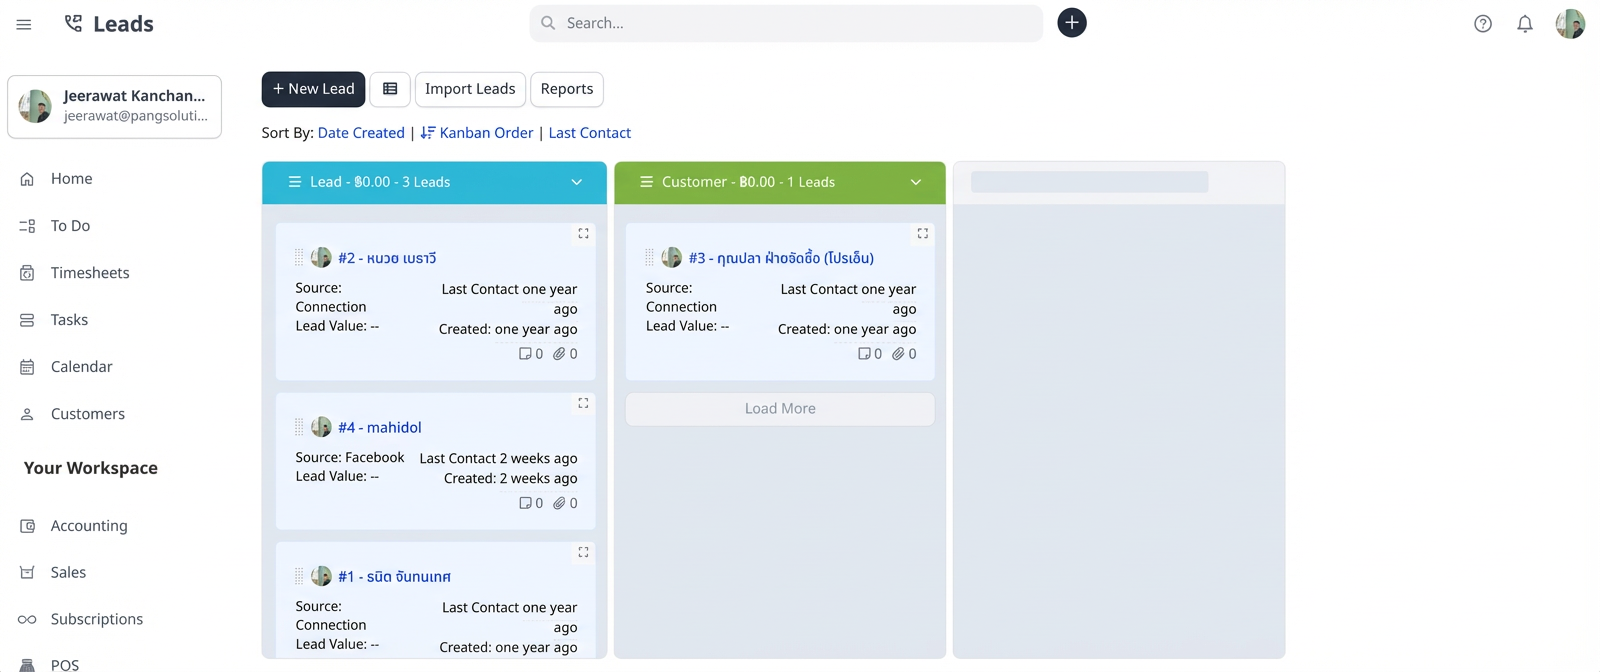1600x672 pixels.
Task: Open the lead titled #4 - mahidol
Action: coord(380,428)
